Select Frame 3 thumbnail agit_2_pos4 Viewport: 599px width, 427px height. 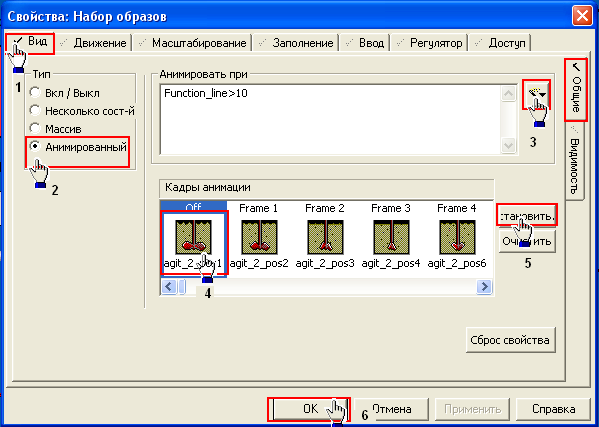click(x=391, y=237)
